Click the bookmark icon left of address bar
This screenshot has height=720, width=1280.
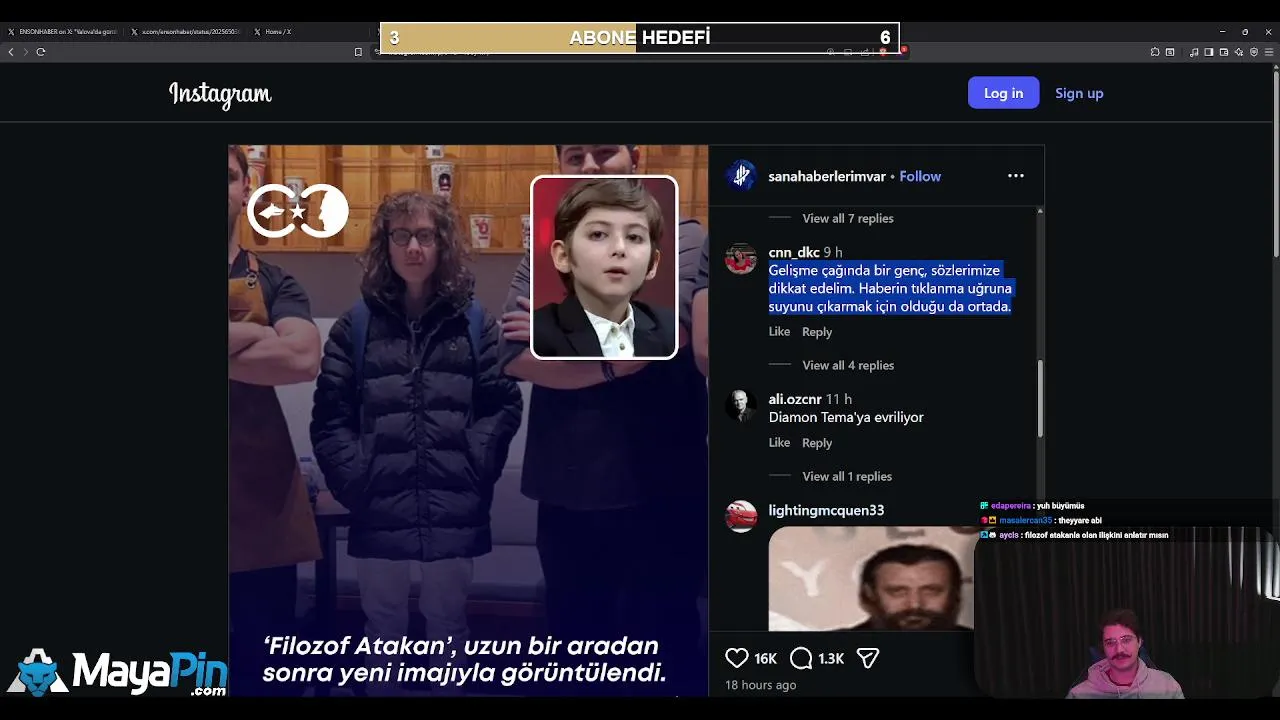click(358, 52)
